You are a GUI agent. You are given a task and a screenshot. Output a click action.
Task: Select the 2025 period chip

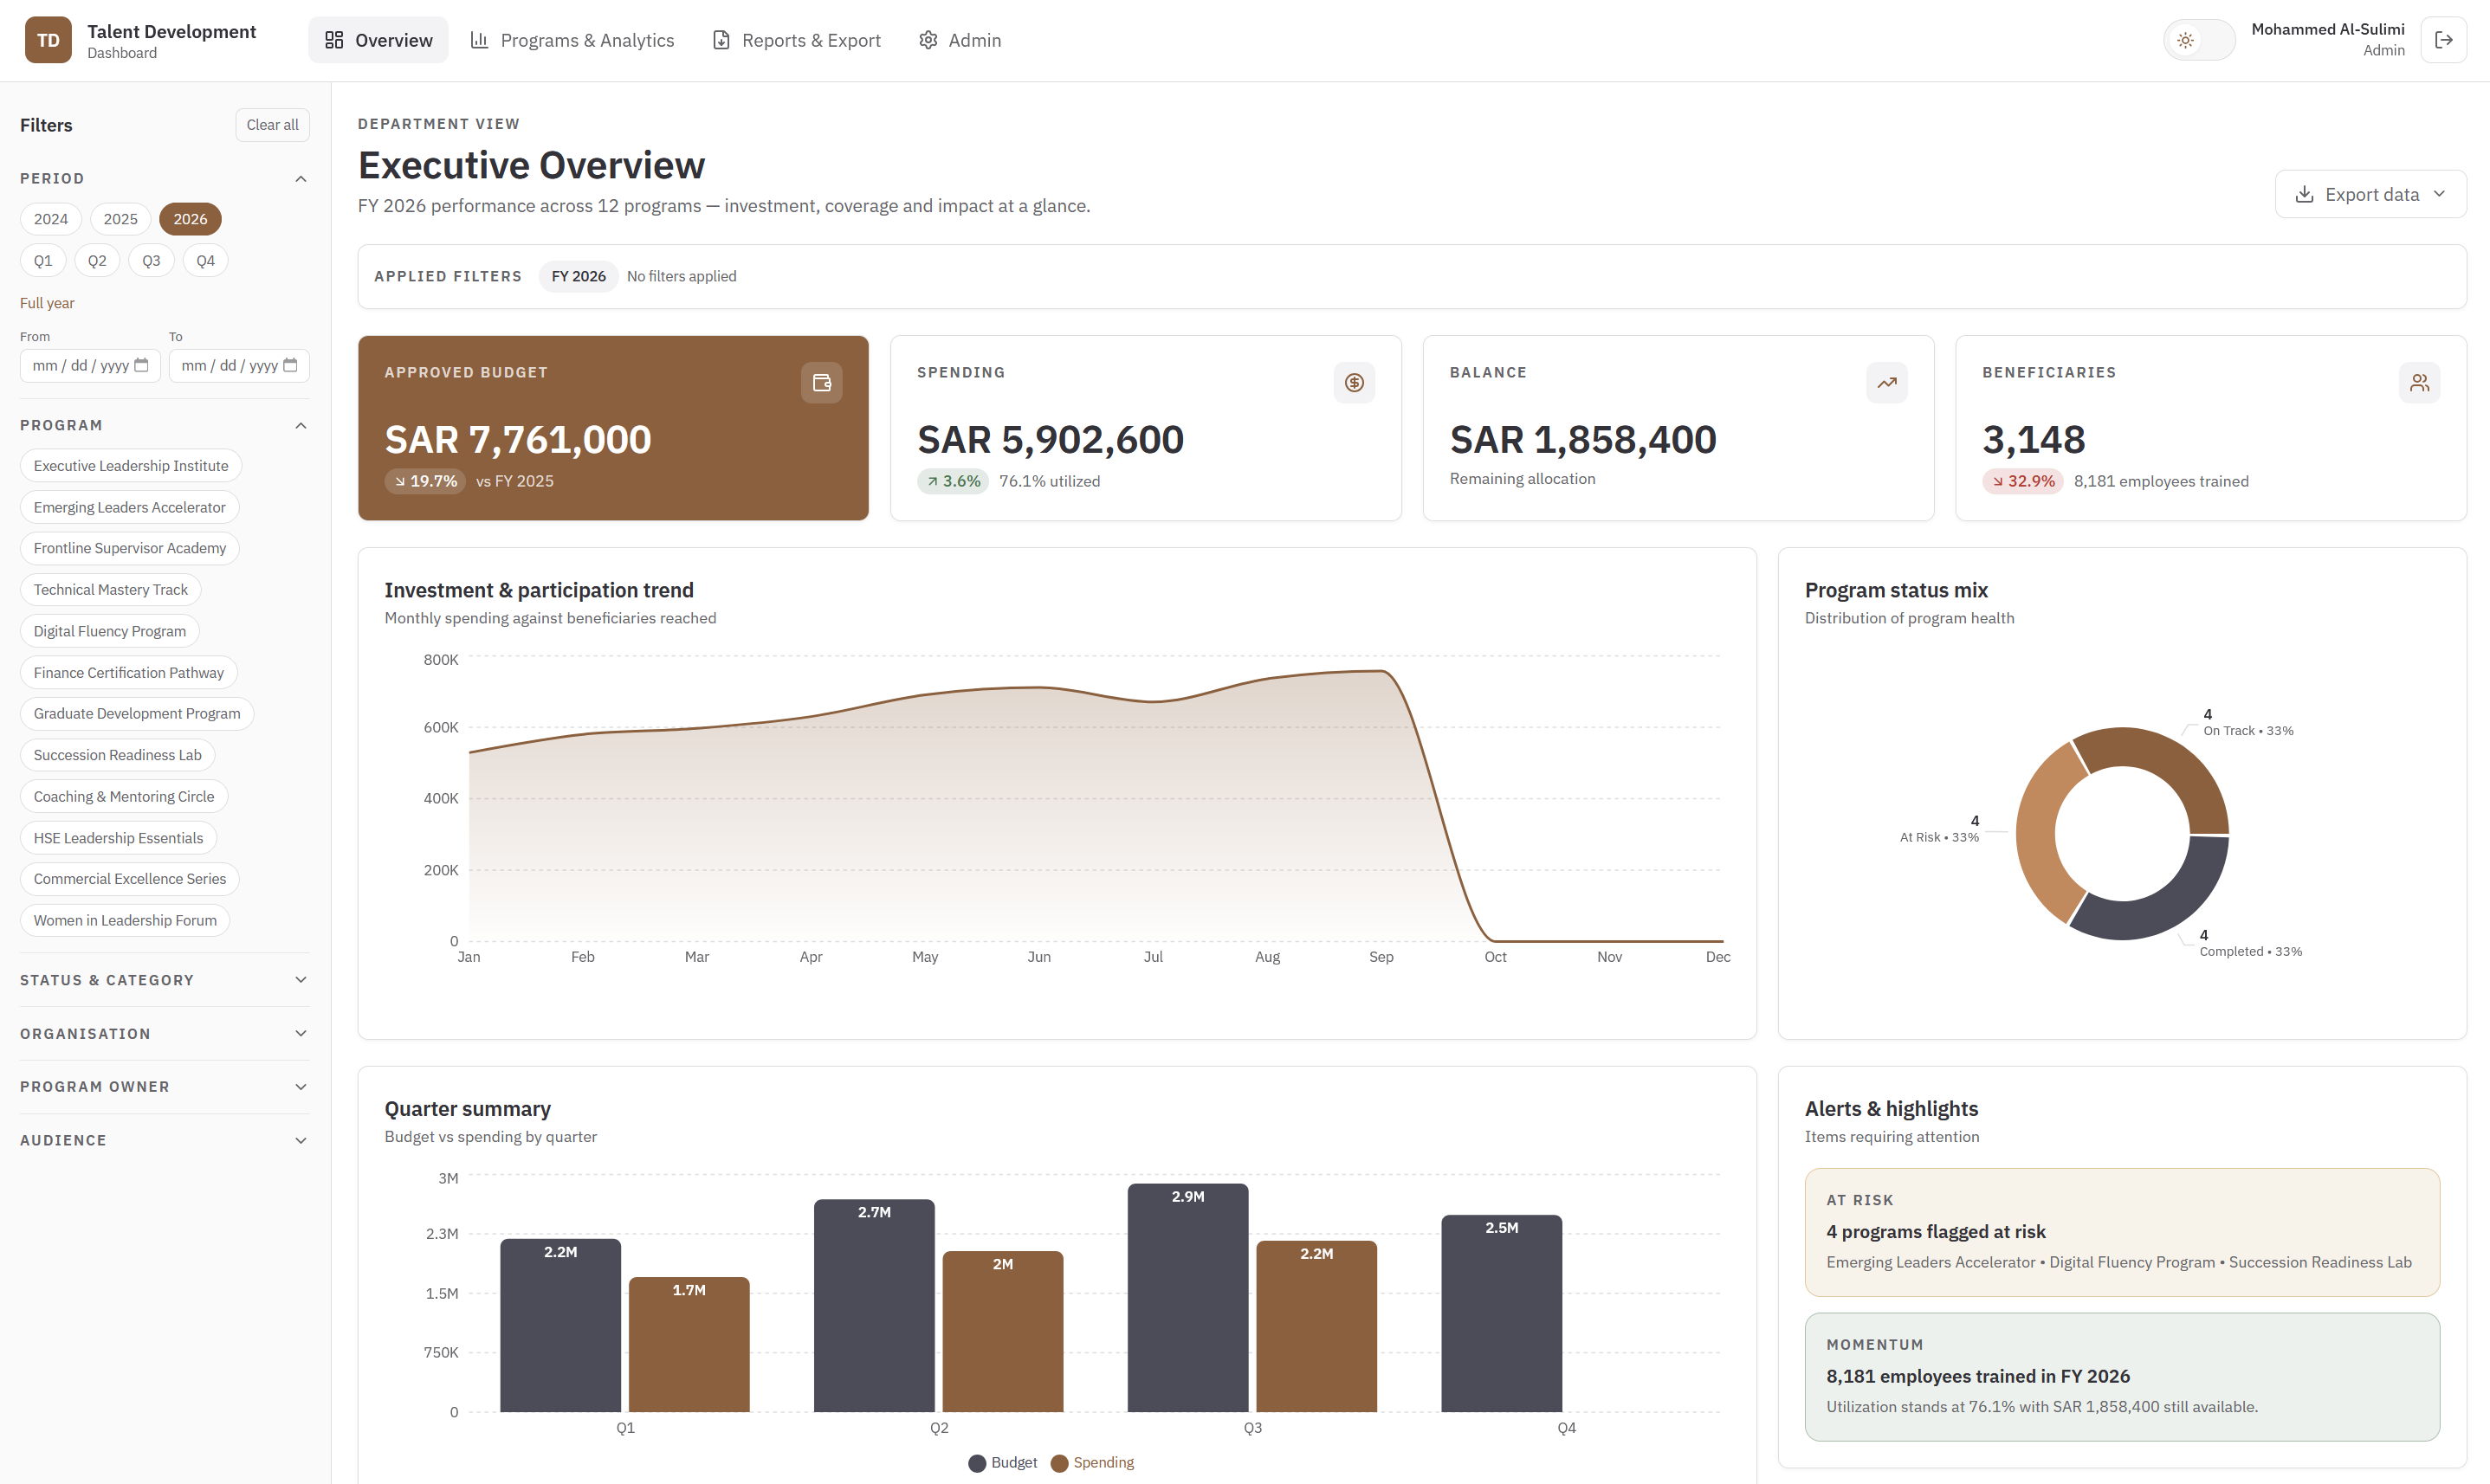[120, 219]
